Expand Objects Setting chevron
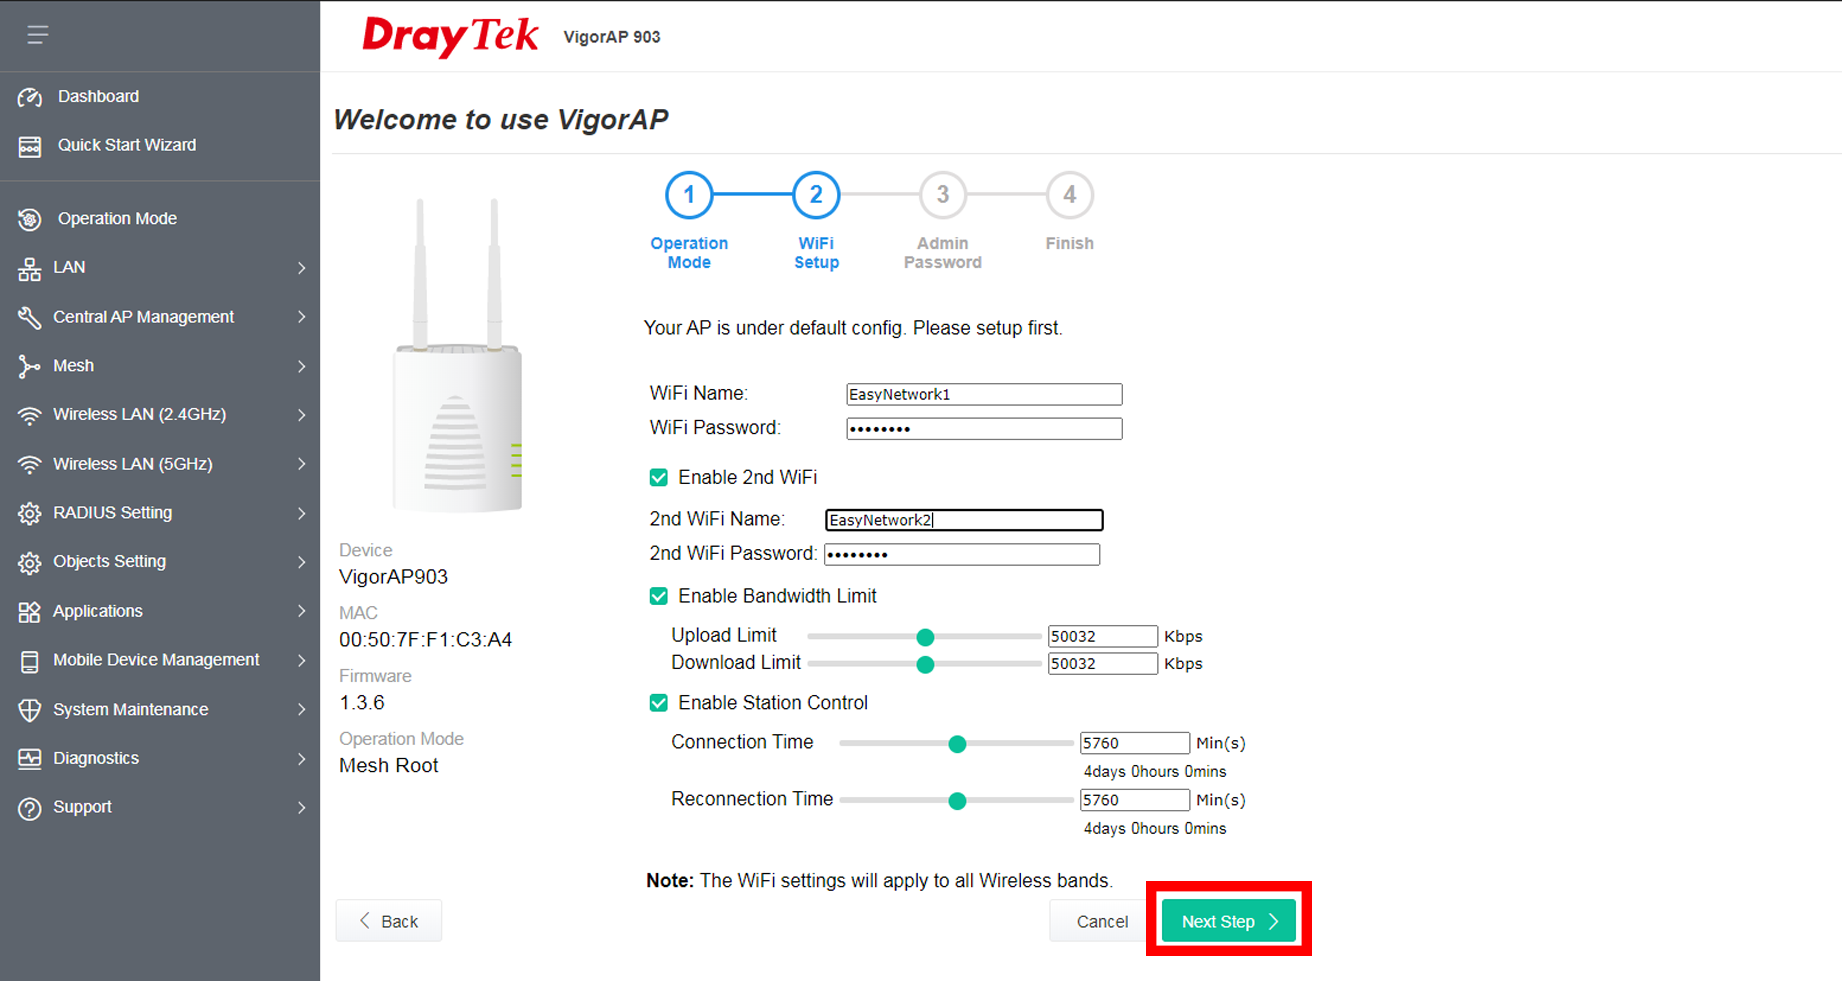This screenshot has height=981, width=1842. [301, 562]
